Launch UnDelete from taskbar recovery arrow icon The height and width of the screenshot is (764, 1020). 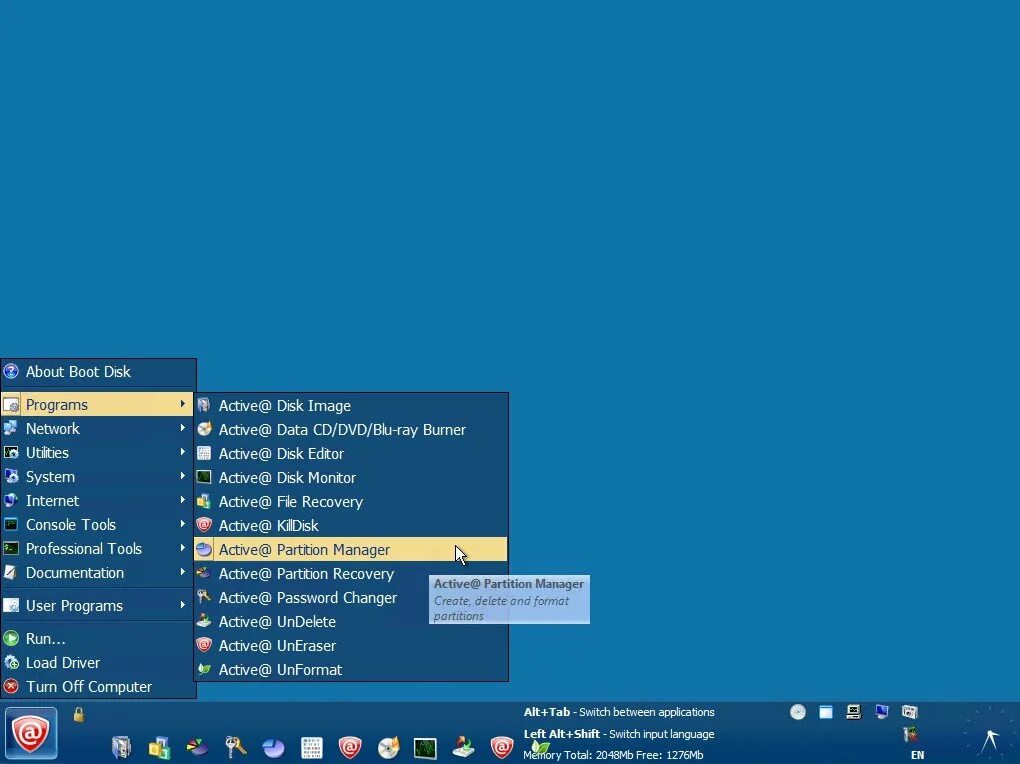pos(464,747)
